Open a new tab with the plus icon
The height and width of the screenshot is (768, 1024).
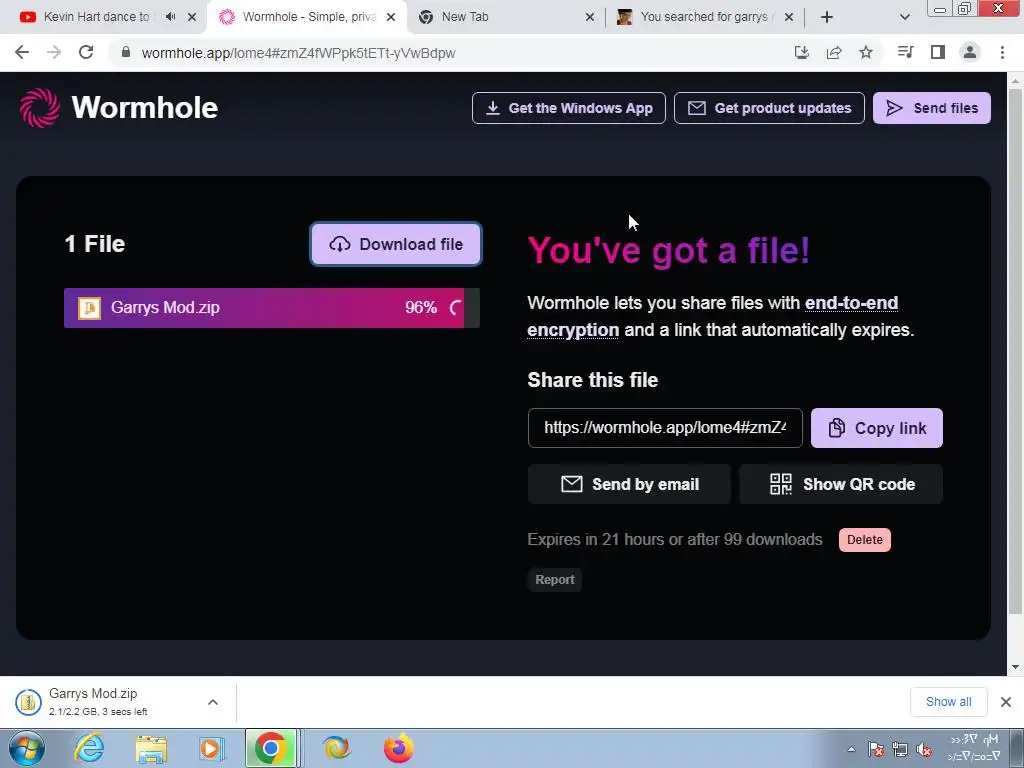tap(827, 17)
